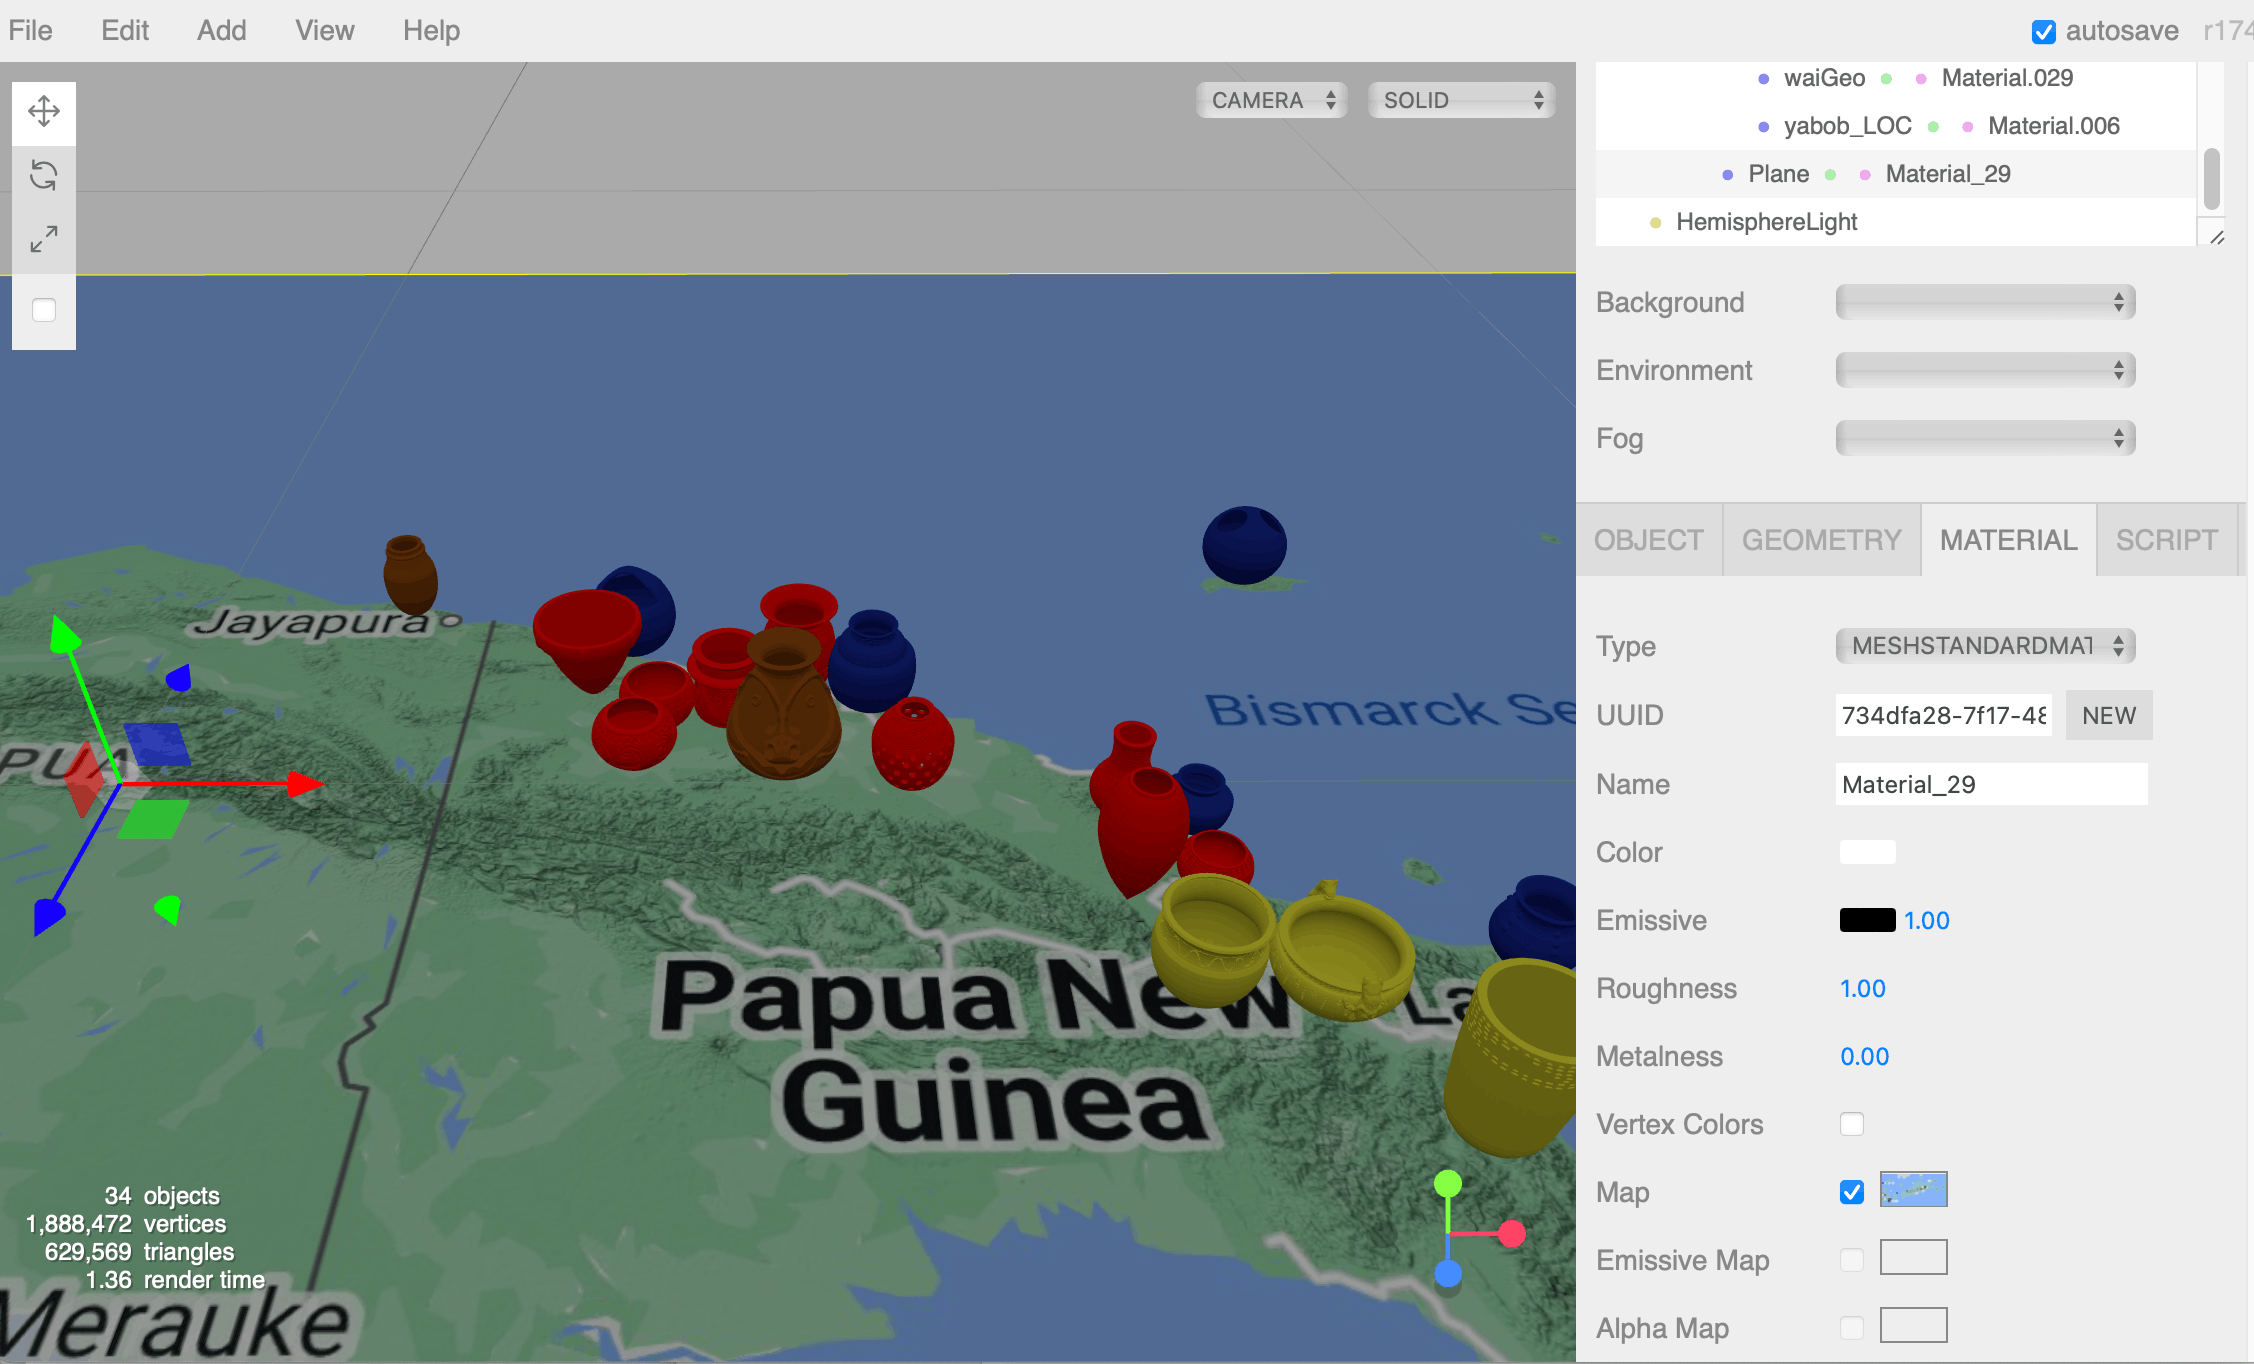
Task: Switch to the MATERIAL tab
Action: 2009,540
